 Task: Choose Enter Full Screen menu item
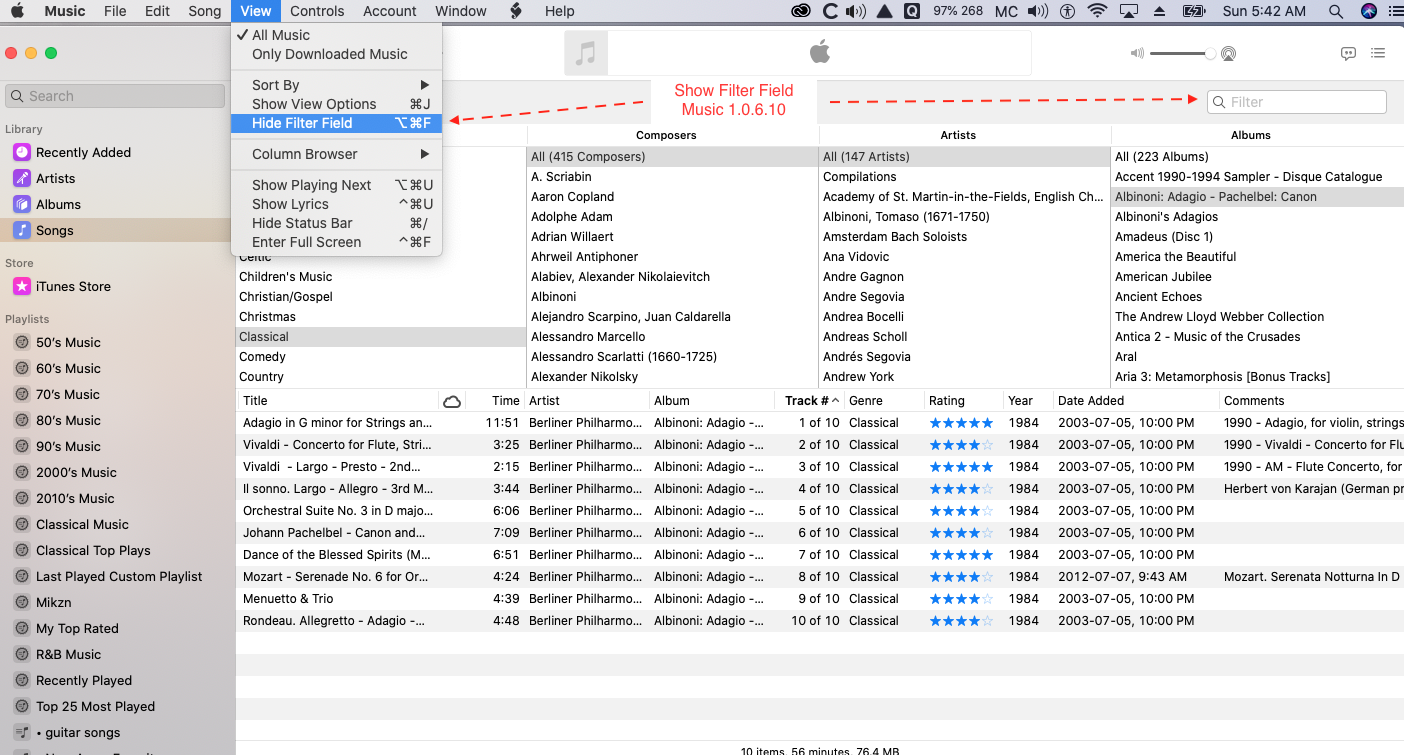[337, 242]
